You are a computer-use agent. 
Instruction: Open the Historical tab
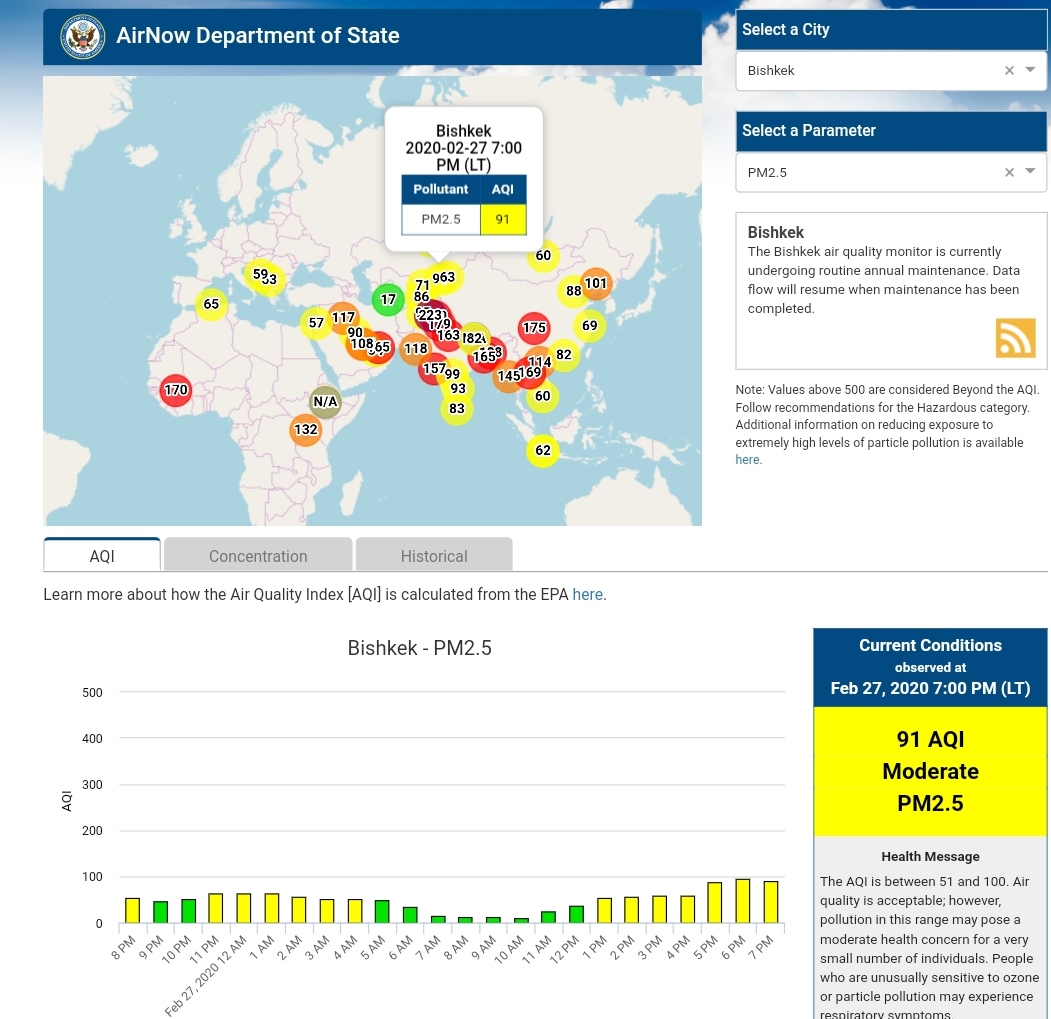[434, 556]
